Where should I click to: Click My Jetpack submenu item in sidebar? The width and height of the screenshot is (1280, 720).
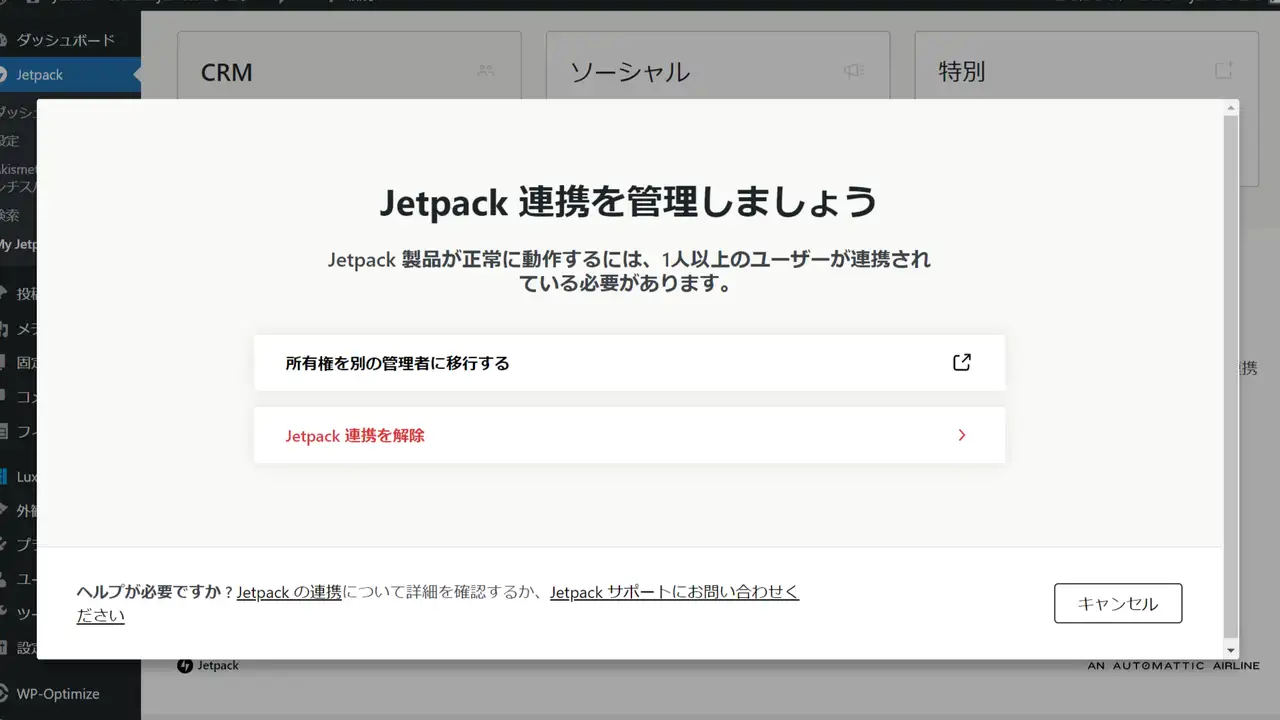(x=19, y=244)
